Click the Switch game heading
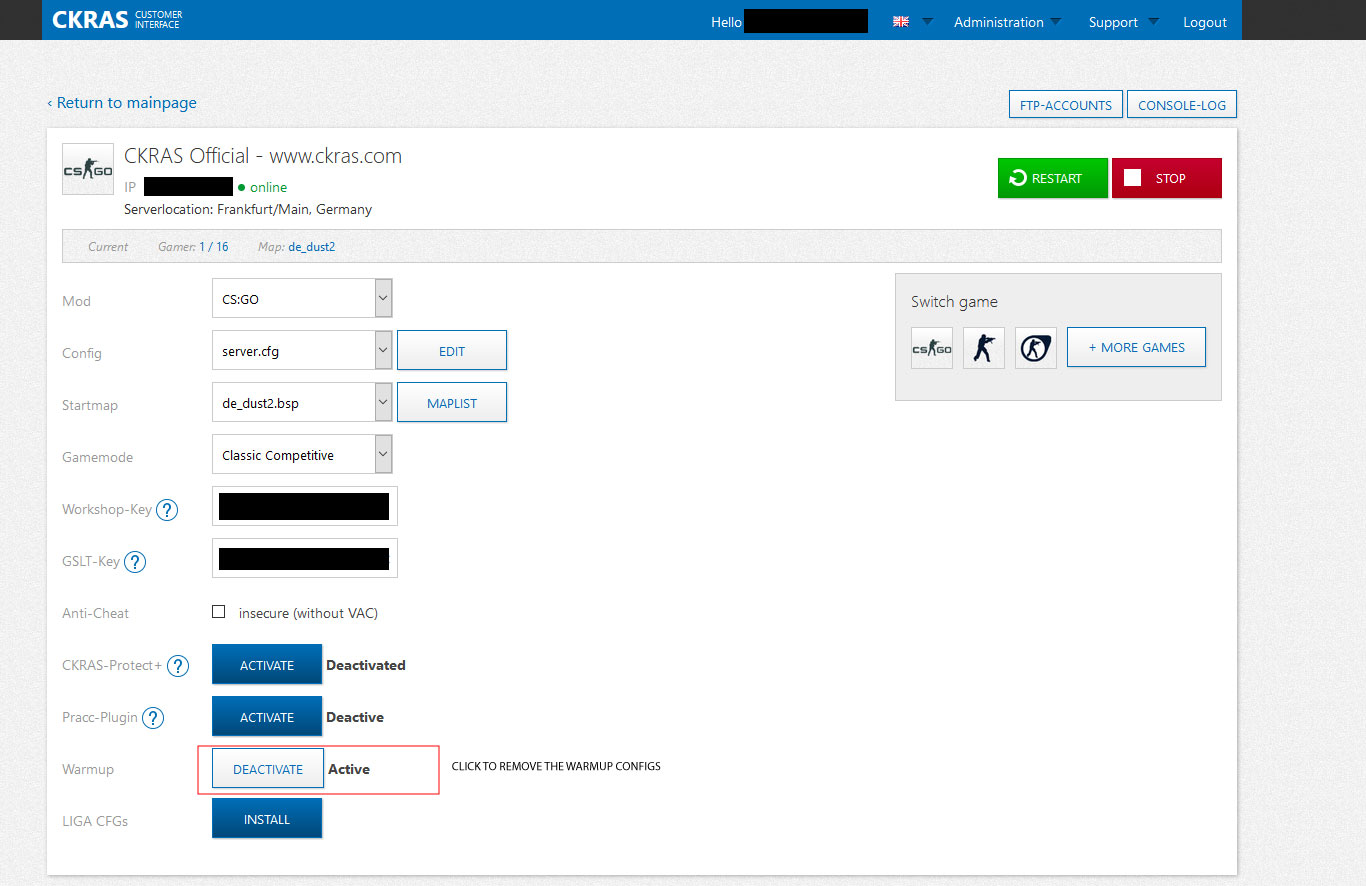 (954, 302)
